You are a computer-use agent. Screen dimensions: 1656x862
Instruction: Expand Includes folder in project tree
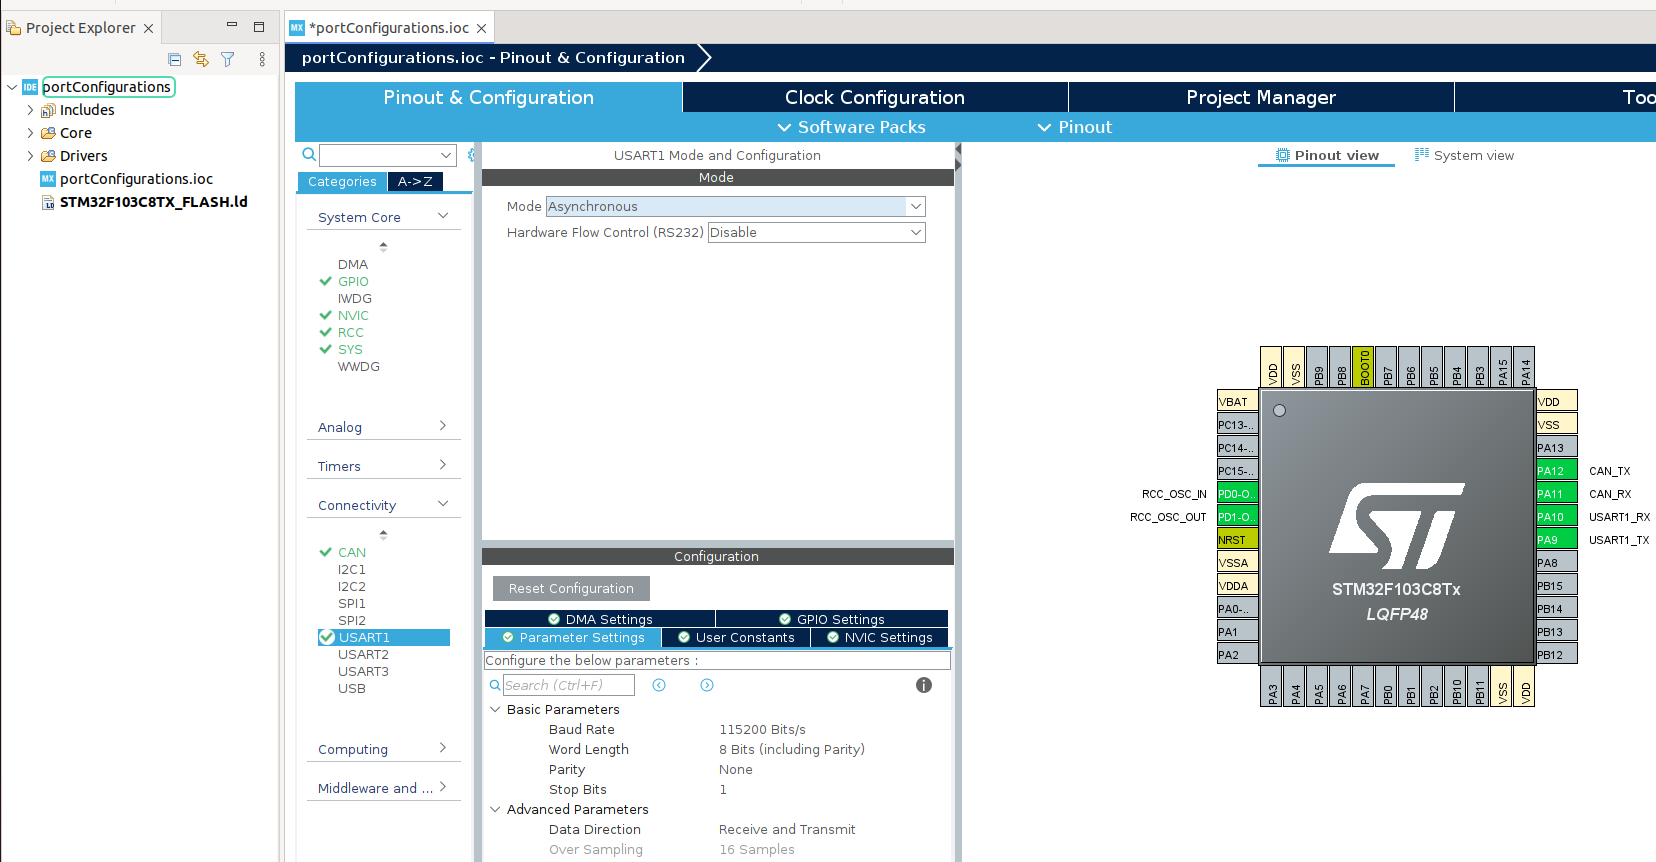pos(30,110)
